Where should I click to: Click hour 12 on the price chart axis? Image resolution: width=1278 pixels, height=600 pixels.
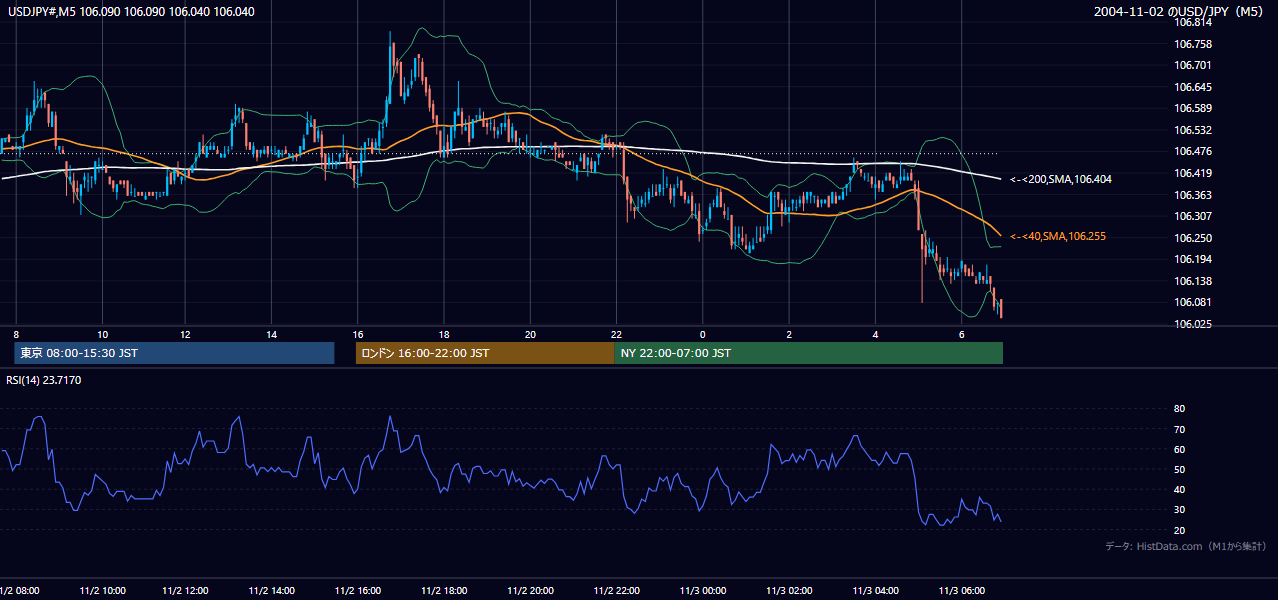tap(185, 334)
